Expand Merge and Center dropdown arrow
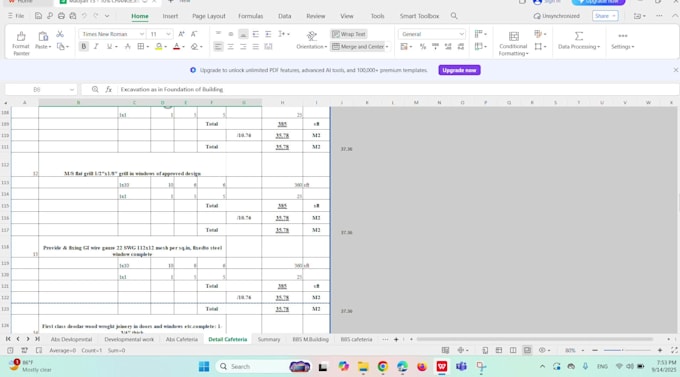680x377 pixels. pyautogui.click(x=387, y=46)
